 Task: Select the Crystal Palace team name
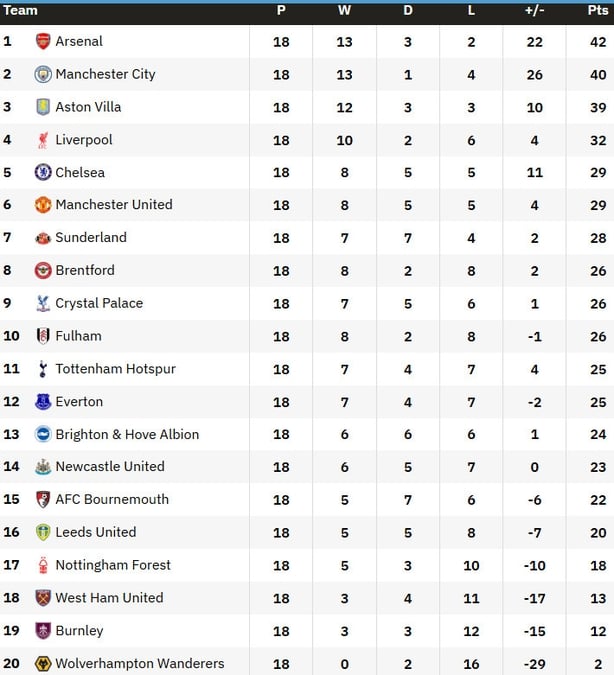[x=99, y=303]
